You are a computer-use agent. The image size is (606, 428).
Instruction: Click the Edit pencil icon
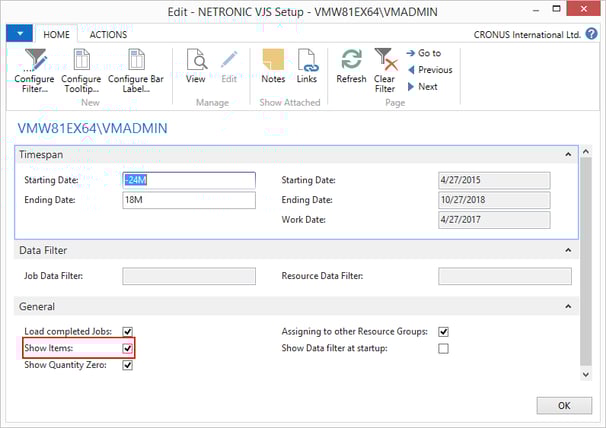click(x=229, y=66)
